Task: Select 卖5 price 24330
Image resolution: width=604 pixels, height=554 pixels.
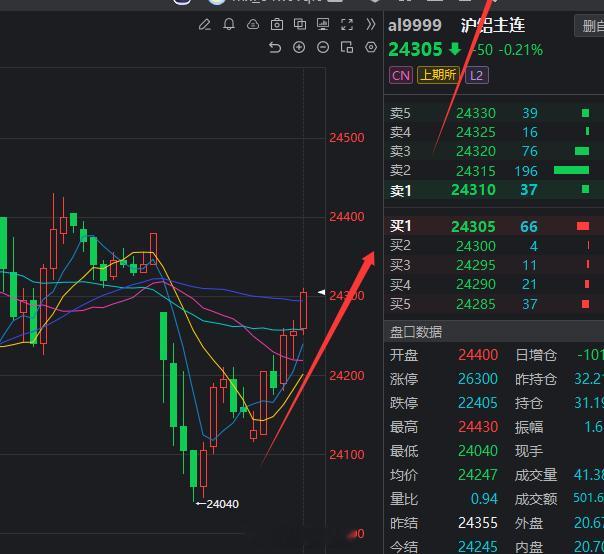Action: click(x=476, y=113)
